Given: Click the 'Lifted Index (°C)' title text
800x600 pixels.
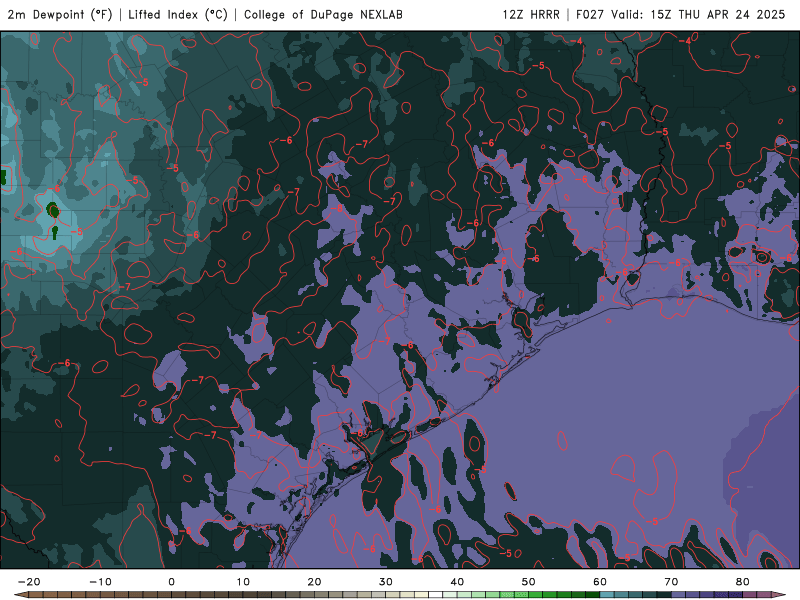Looking at the screenshot, I should coord(178,14).
